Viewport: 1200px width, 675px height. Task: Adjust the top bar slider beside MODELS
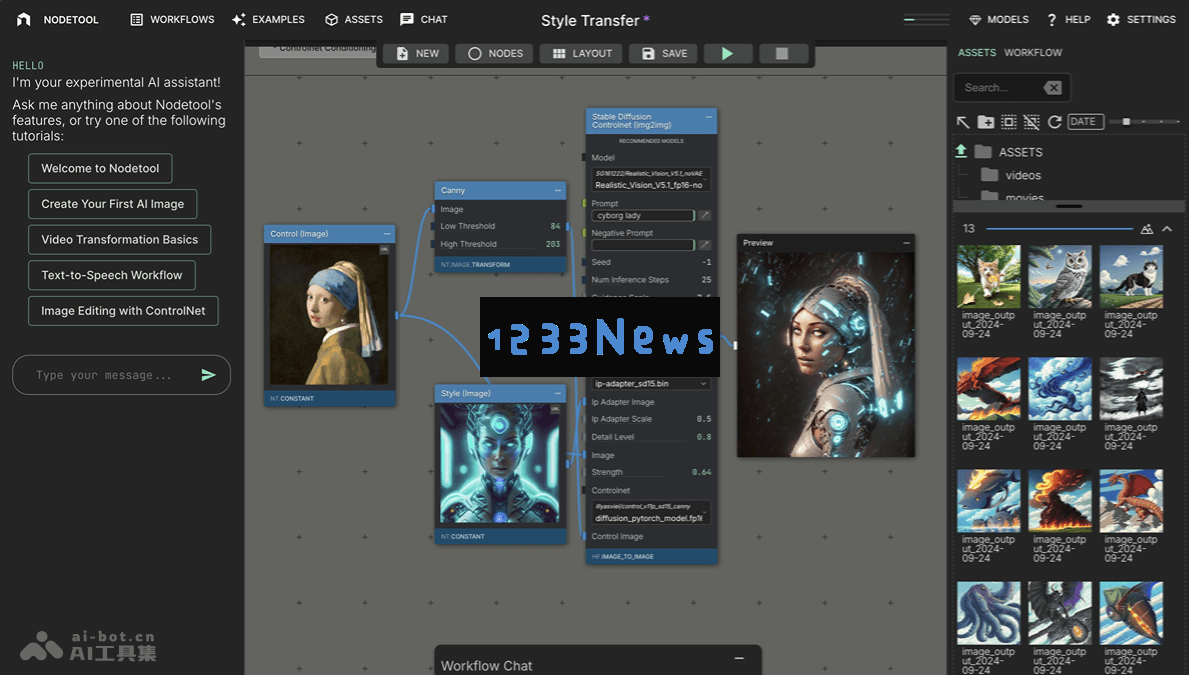click(x=926, y=19)
